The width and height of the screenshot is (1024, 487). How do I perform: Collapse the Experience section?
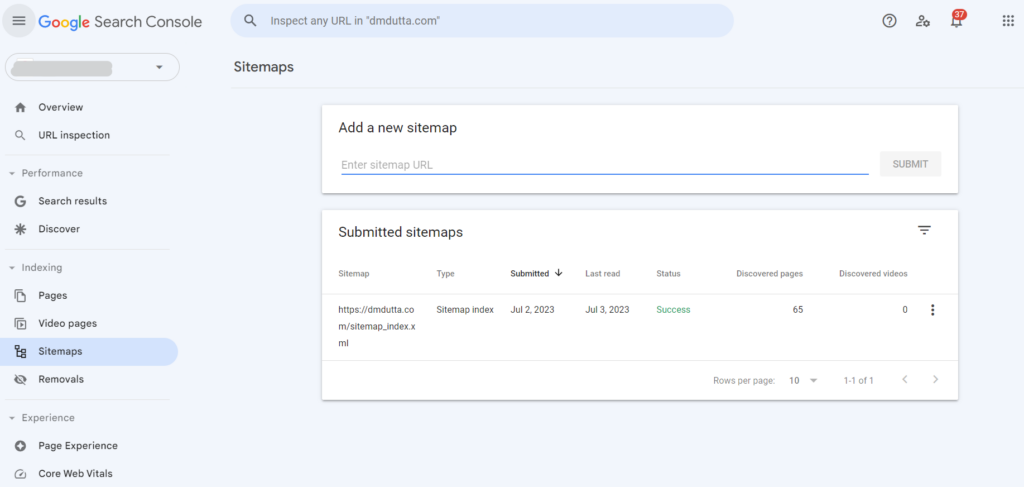(x=12, y=418)
